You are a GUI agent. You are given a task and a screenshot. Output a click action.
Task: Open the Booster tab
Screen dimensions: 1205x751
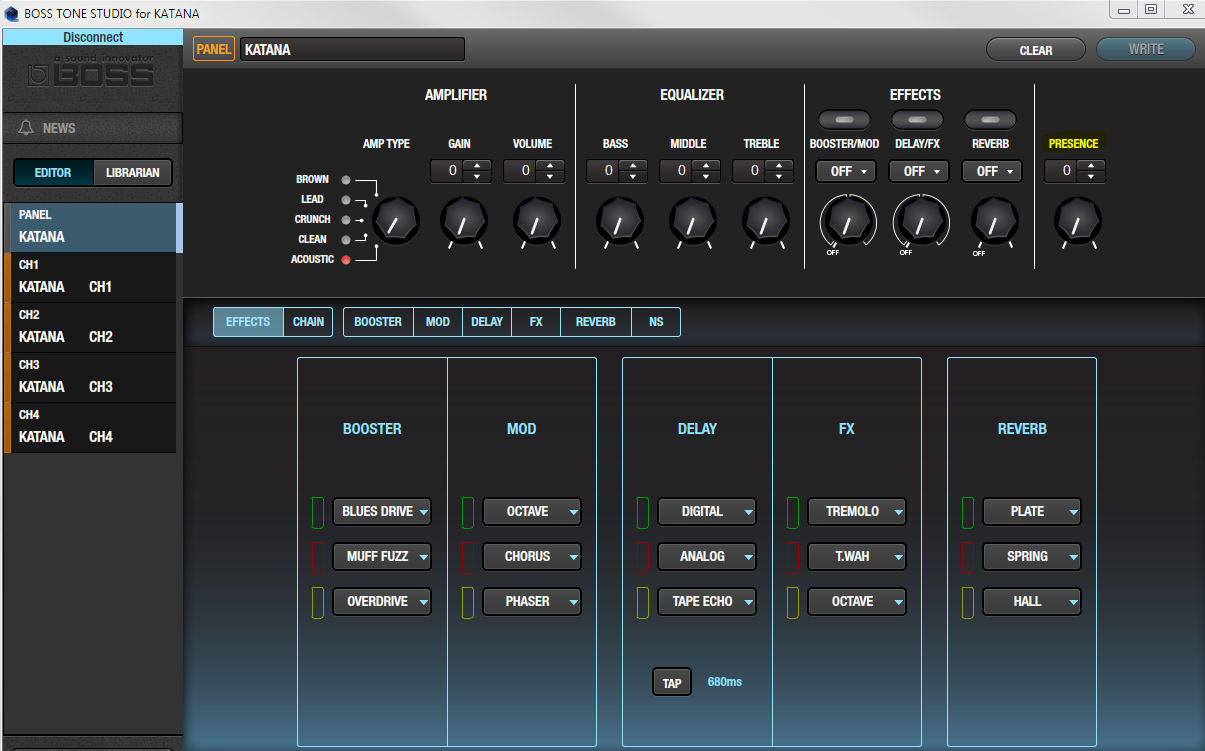point(378,322)
